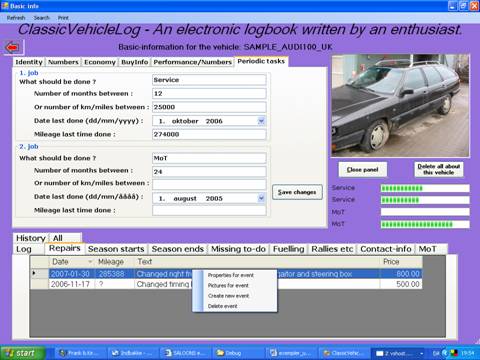The image size is (480, 360).
Task: Open date dropdown for 1. august 2005
Action: click(x=261, y=198)
